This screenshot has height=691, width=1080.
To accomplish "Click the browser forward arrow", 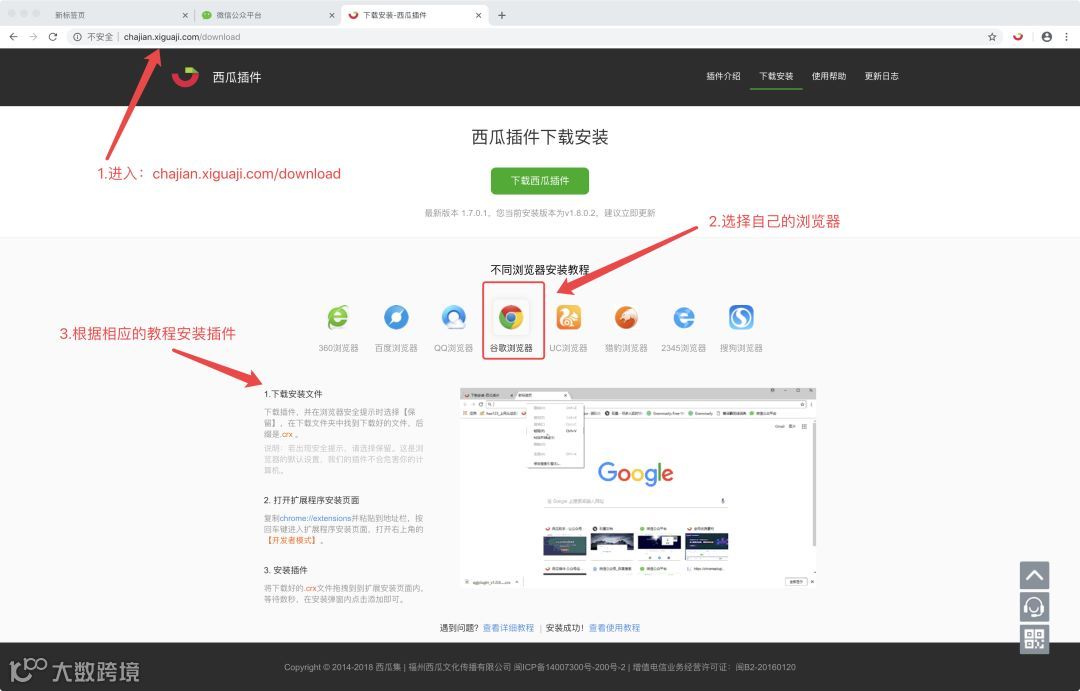I will [33, 37].
